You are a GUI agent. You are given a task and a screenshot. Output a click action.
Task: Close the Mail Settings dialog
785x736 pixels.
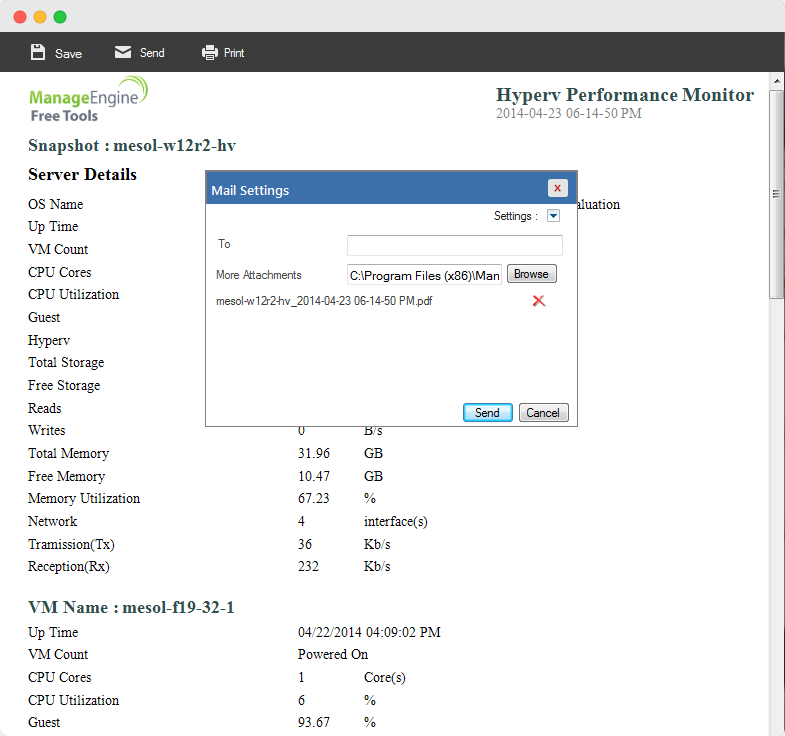(x=558, y=188)
